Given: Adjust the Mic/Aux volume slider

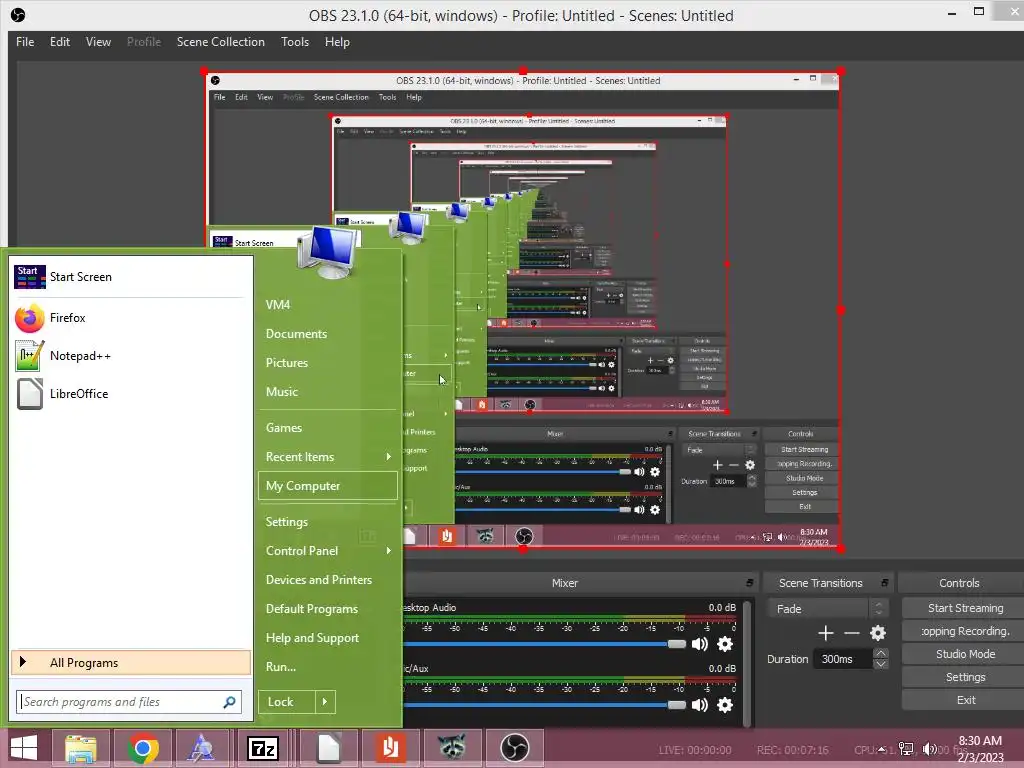Looking at the screenshot, I should point(676,705).
